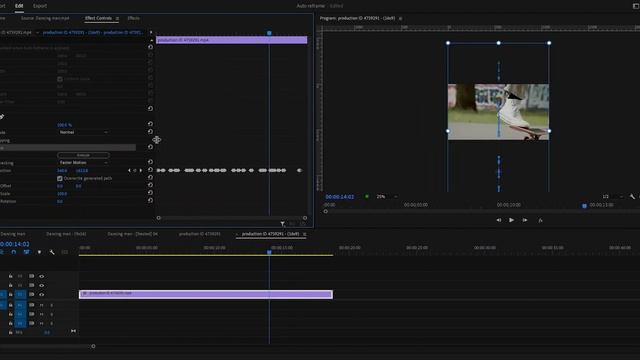Click the Effect Controls zoom bar right handle
This screenshot has height=360, width=640.
(x=304, y=218)
